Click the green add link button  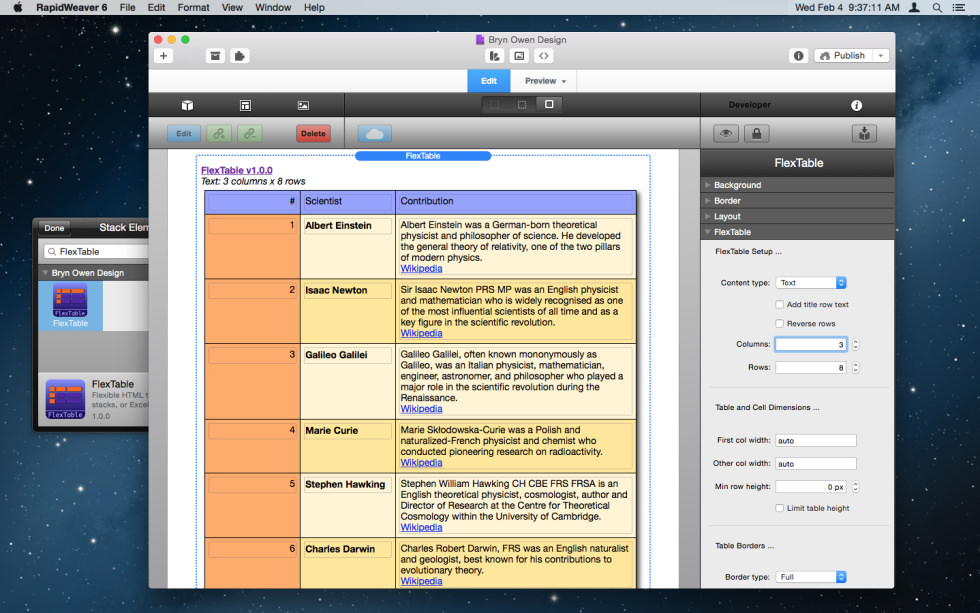click(x=219, y=133)
